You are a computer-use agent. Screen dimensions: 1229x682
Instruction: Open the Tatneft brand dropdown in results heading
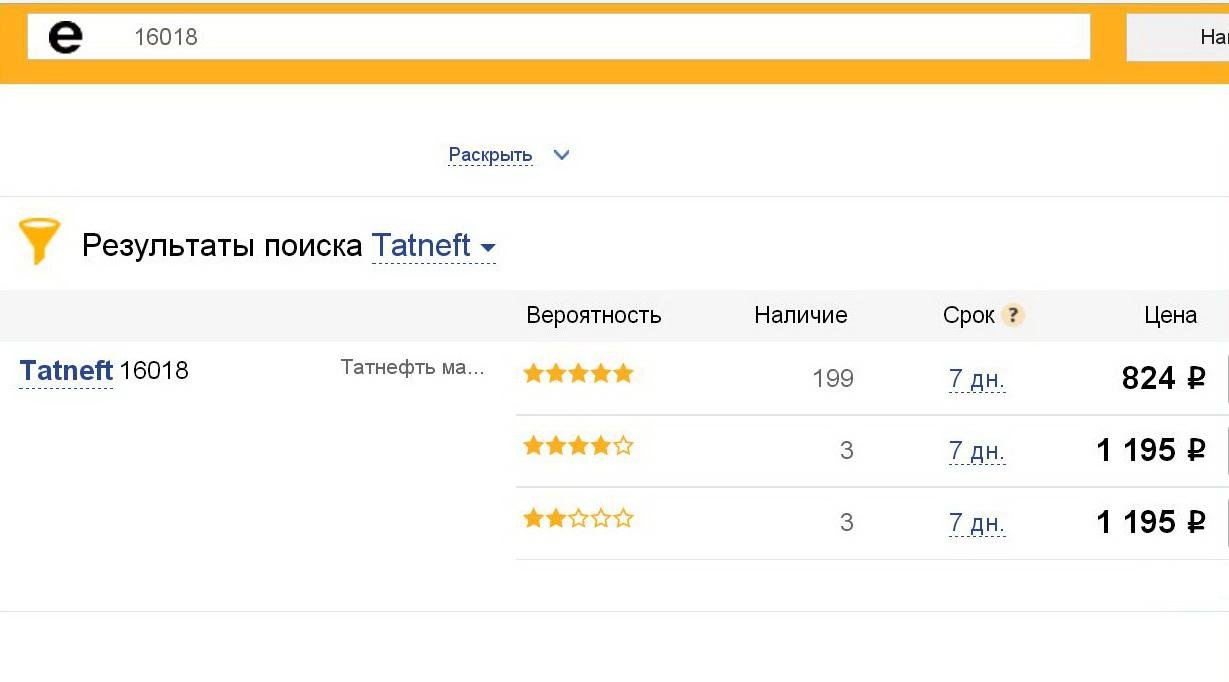pos(434,245)
